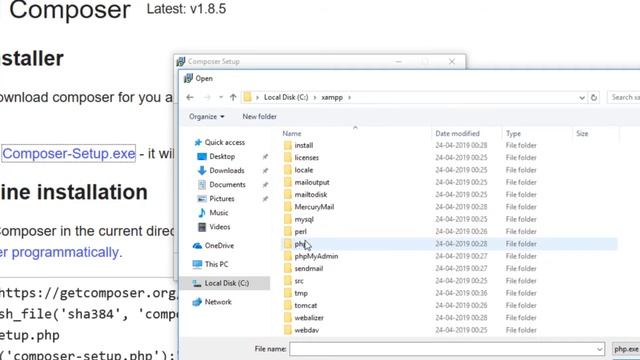
Task: Click Local Disk (C:) breadcrumb in address bar
Action: tap(286, 97)
